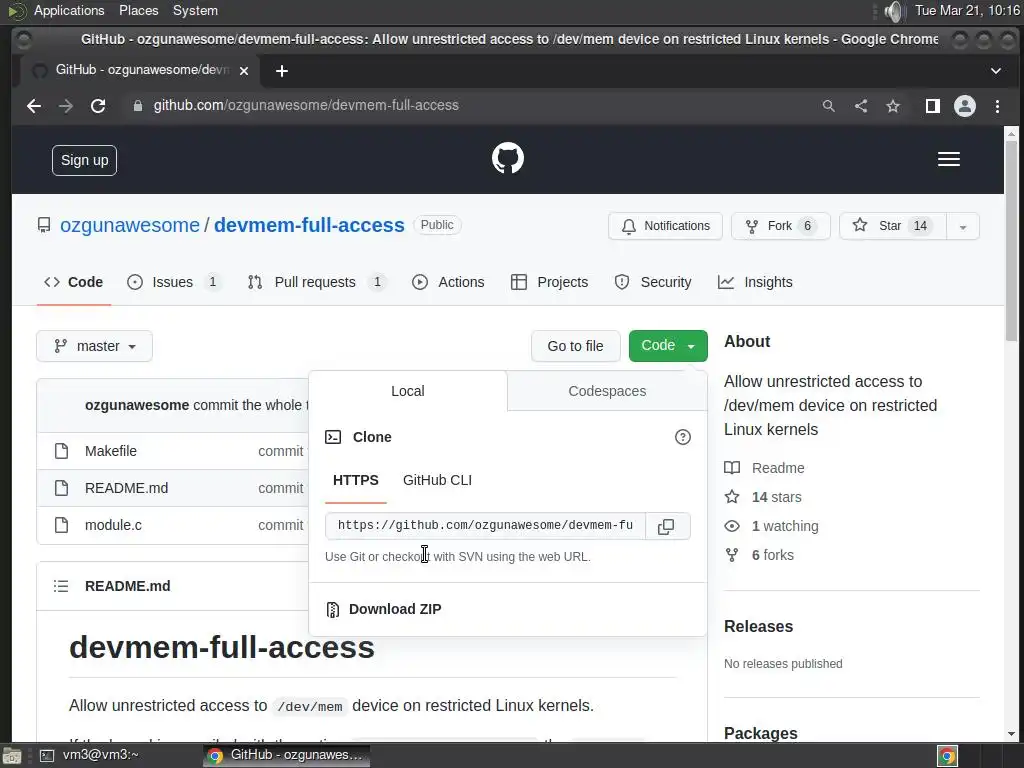Select the Local tab
This screenshot has height=768, width=1024.
408,391
